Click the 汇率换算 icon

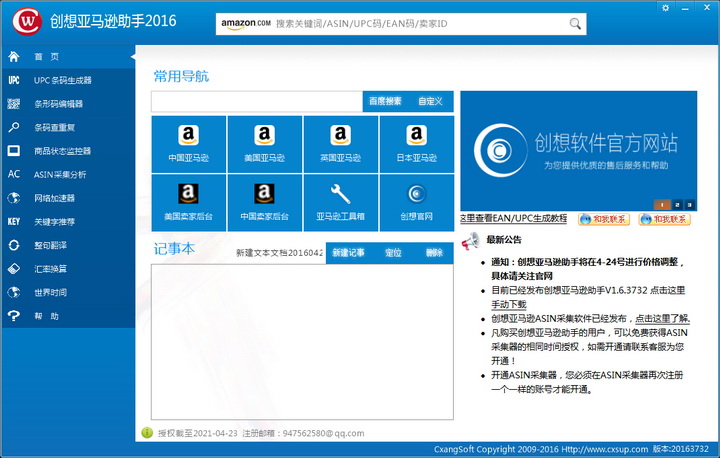[14, 268]
